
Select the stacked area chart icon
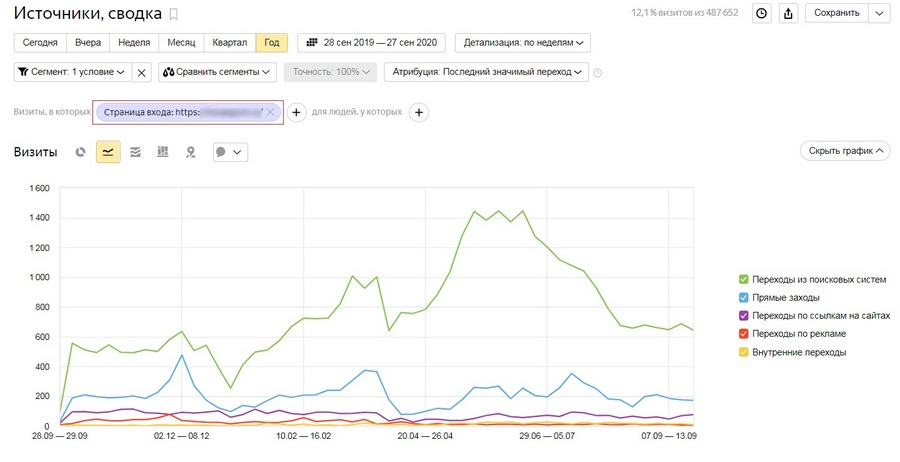tap(135, 152)
